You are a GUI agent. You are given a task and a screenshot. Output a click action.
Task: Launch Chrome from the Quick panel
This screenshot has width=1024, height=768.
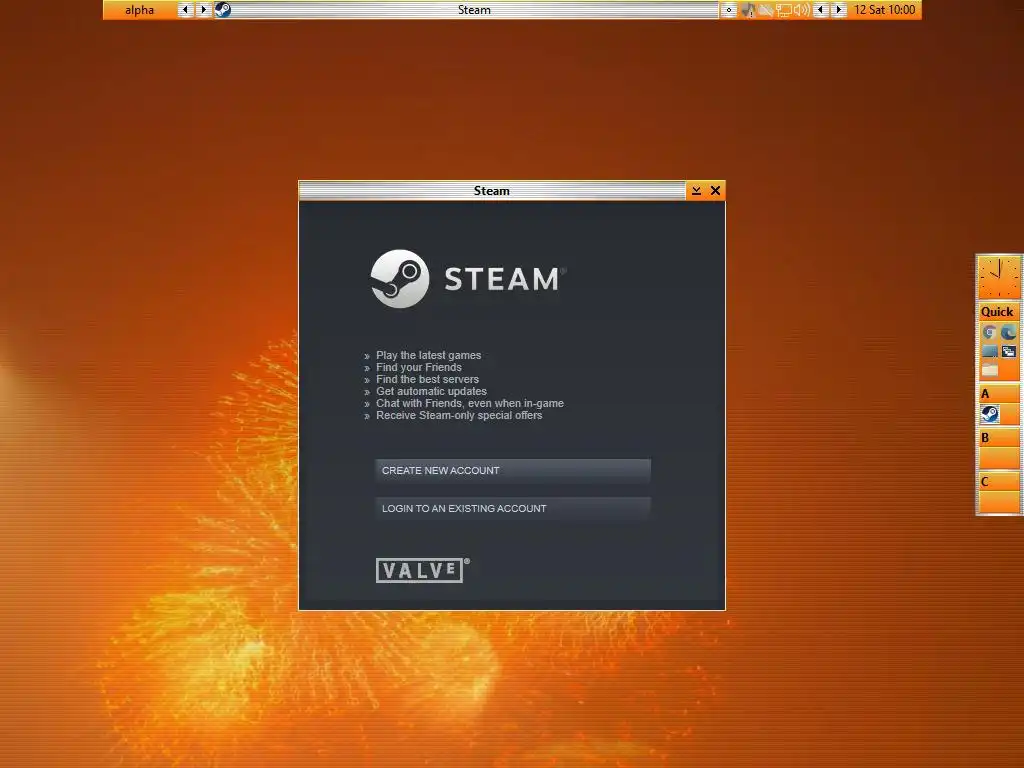pyautogui.click(x=989, y=333)
